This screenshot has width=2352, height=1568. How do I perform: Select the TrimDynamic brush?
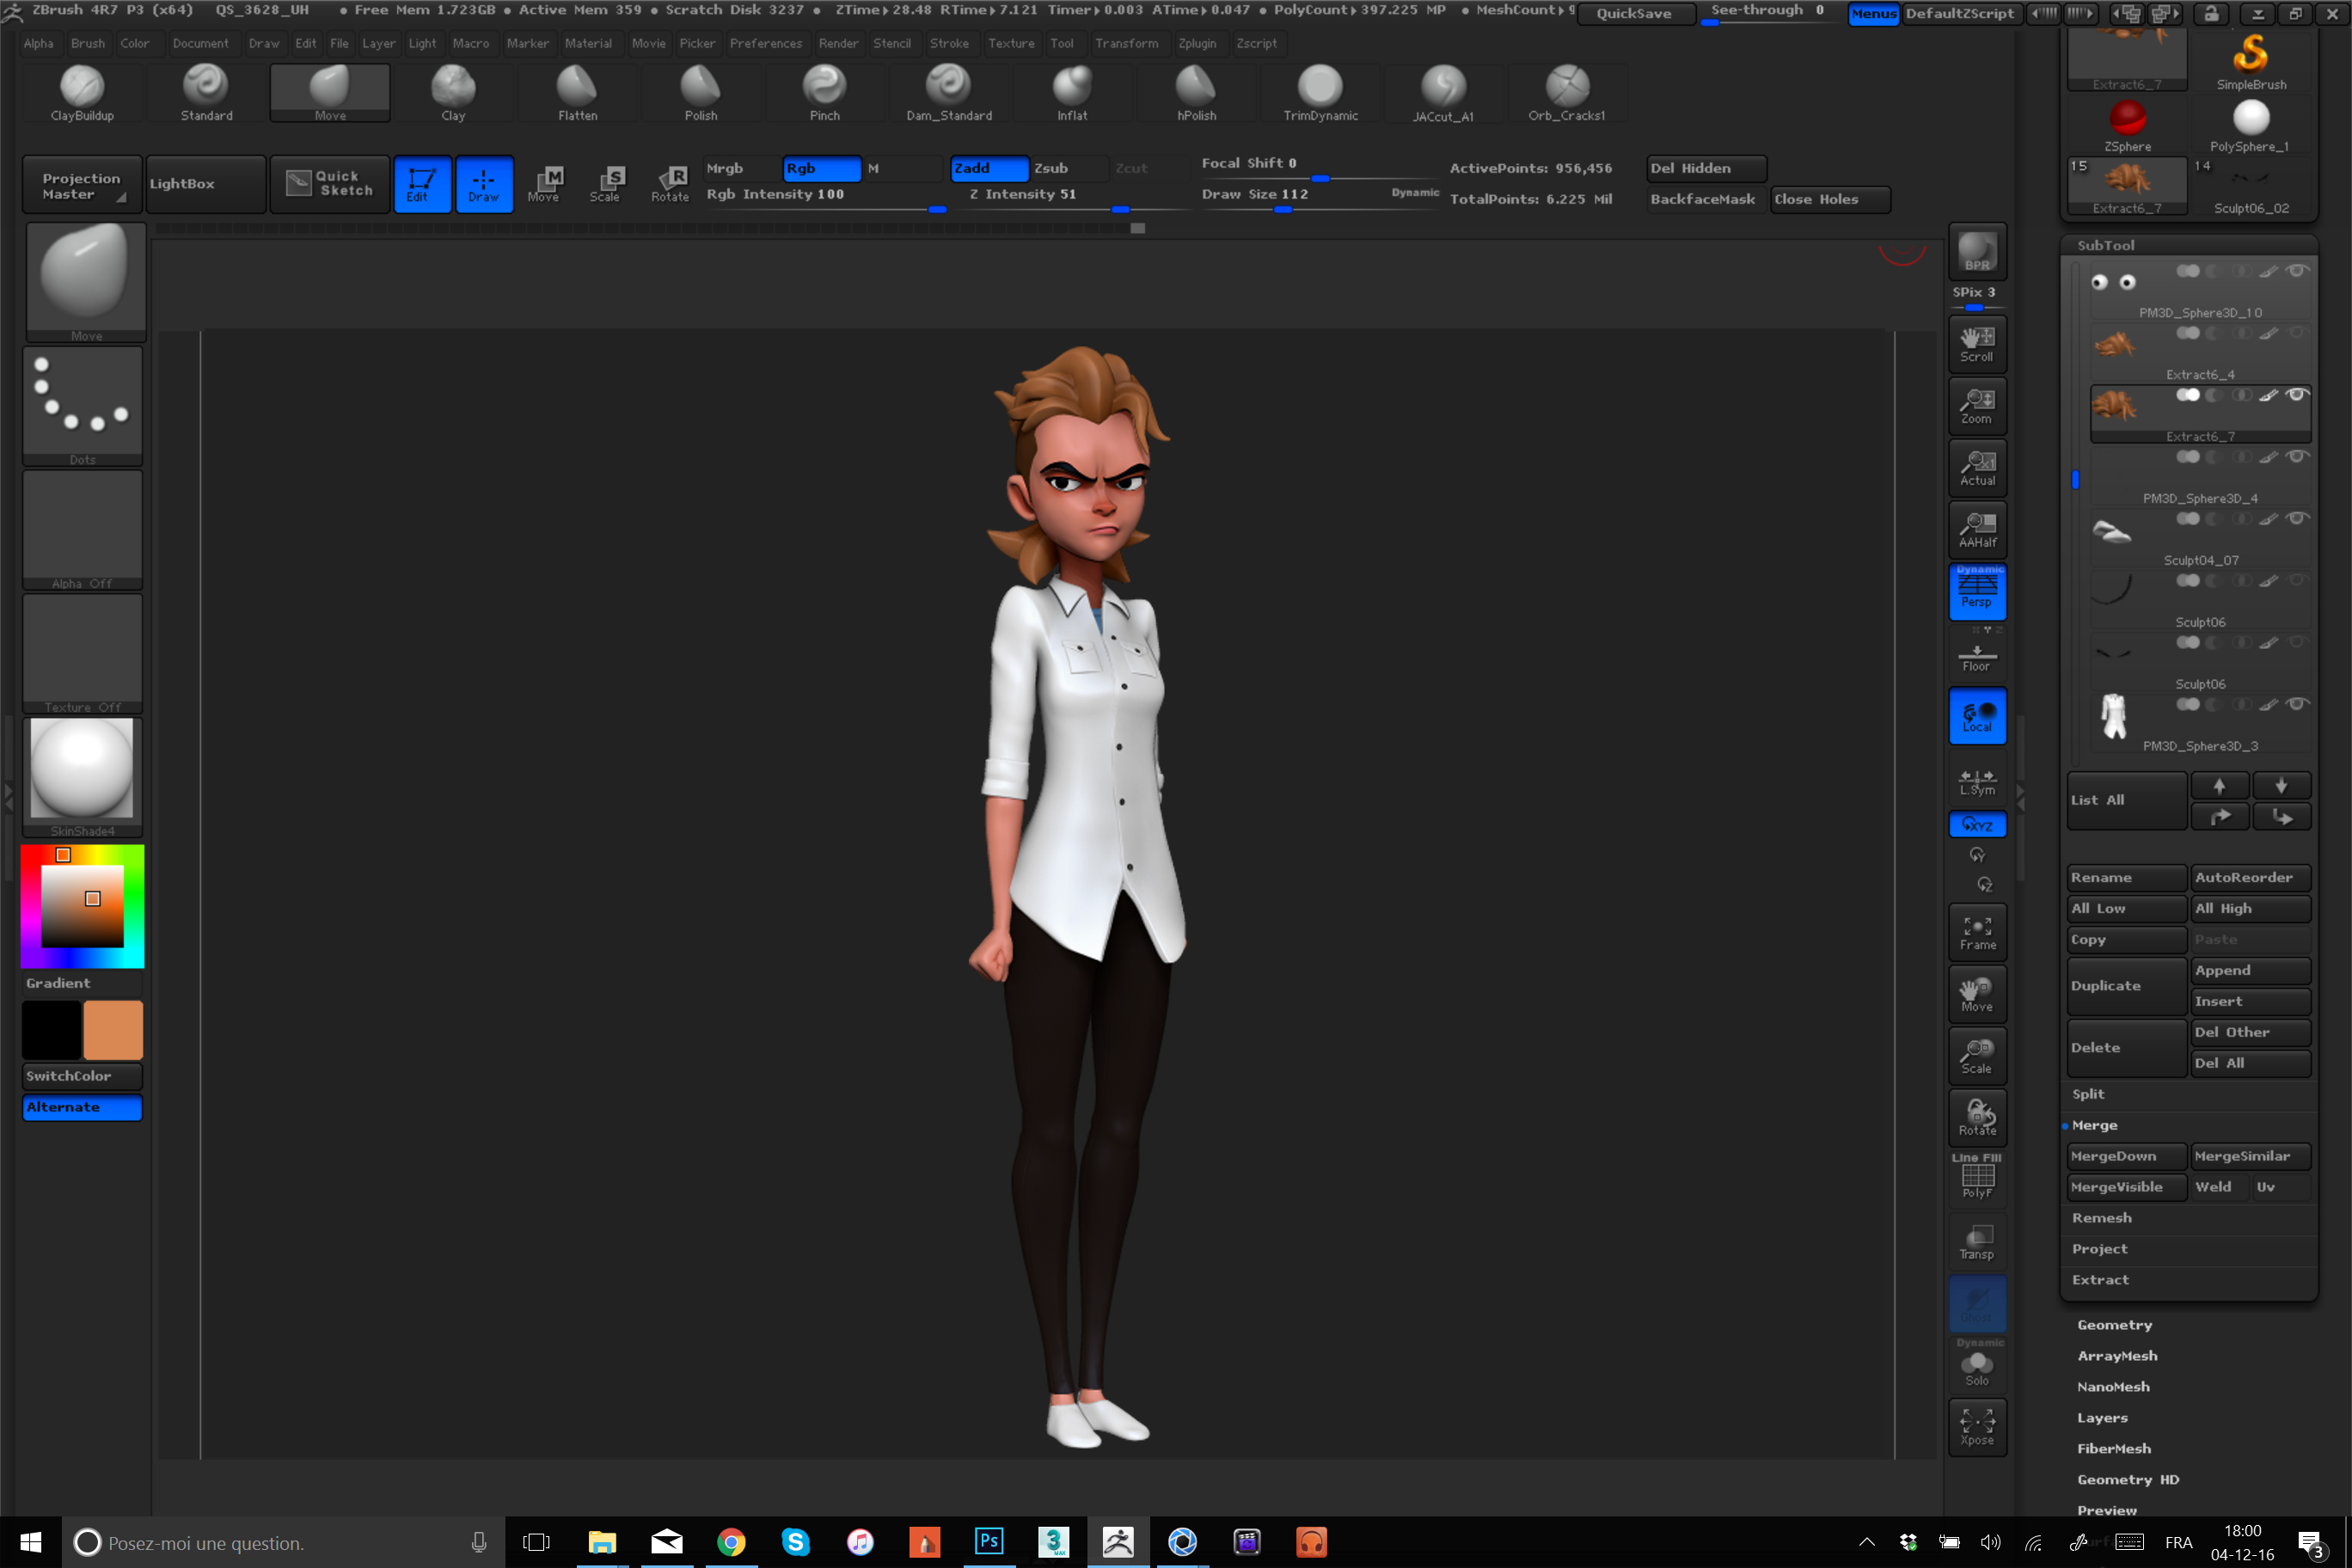1320,93
